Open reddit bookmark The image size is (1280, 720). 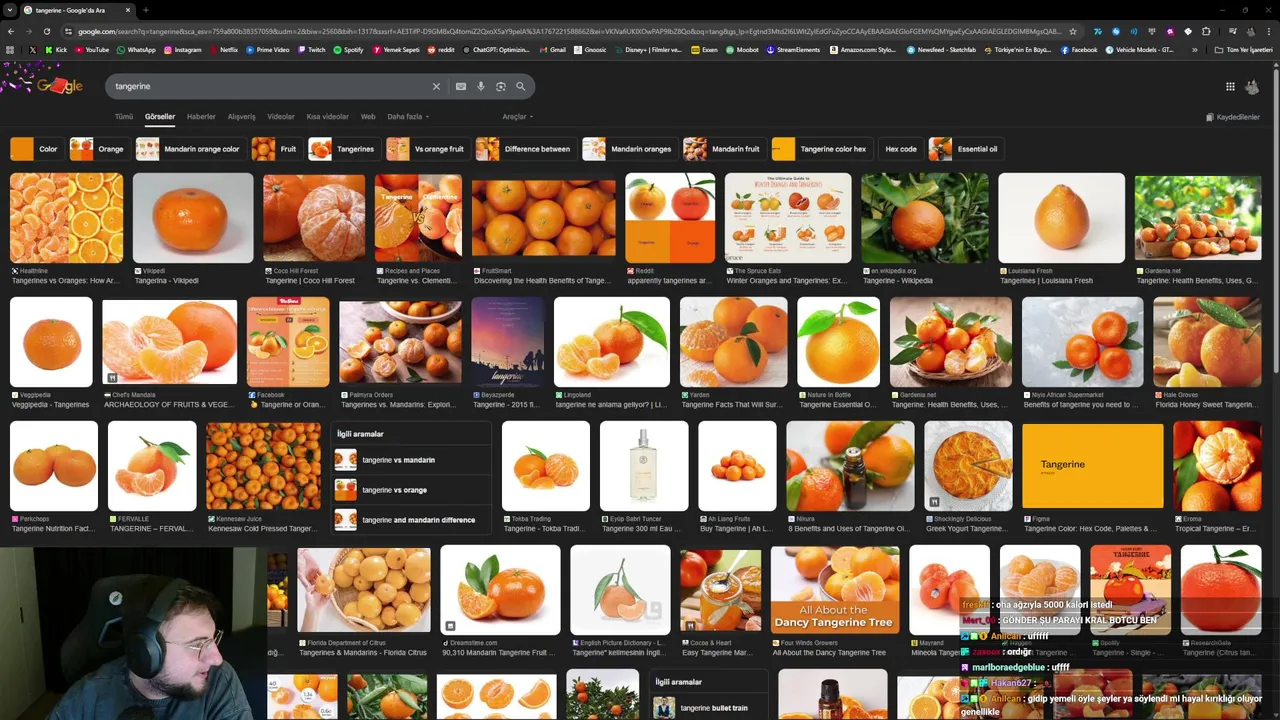(441, 50)
